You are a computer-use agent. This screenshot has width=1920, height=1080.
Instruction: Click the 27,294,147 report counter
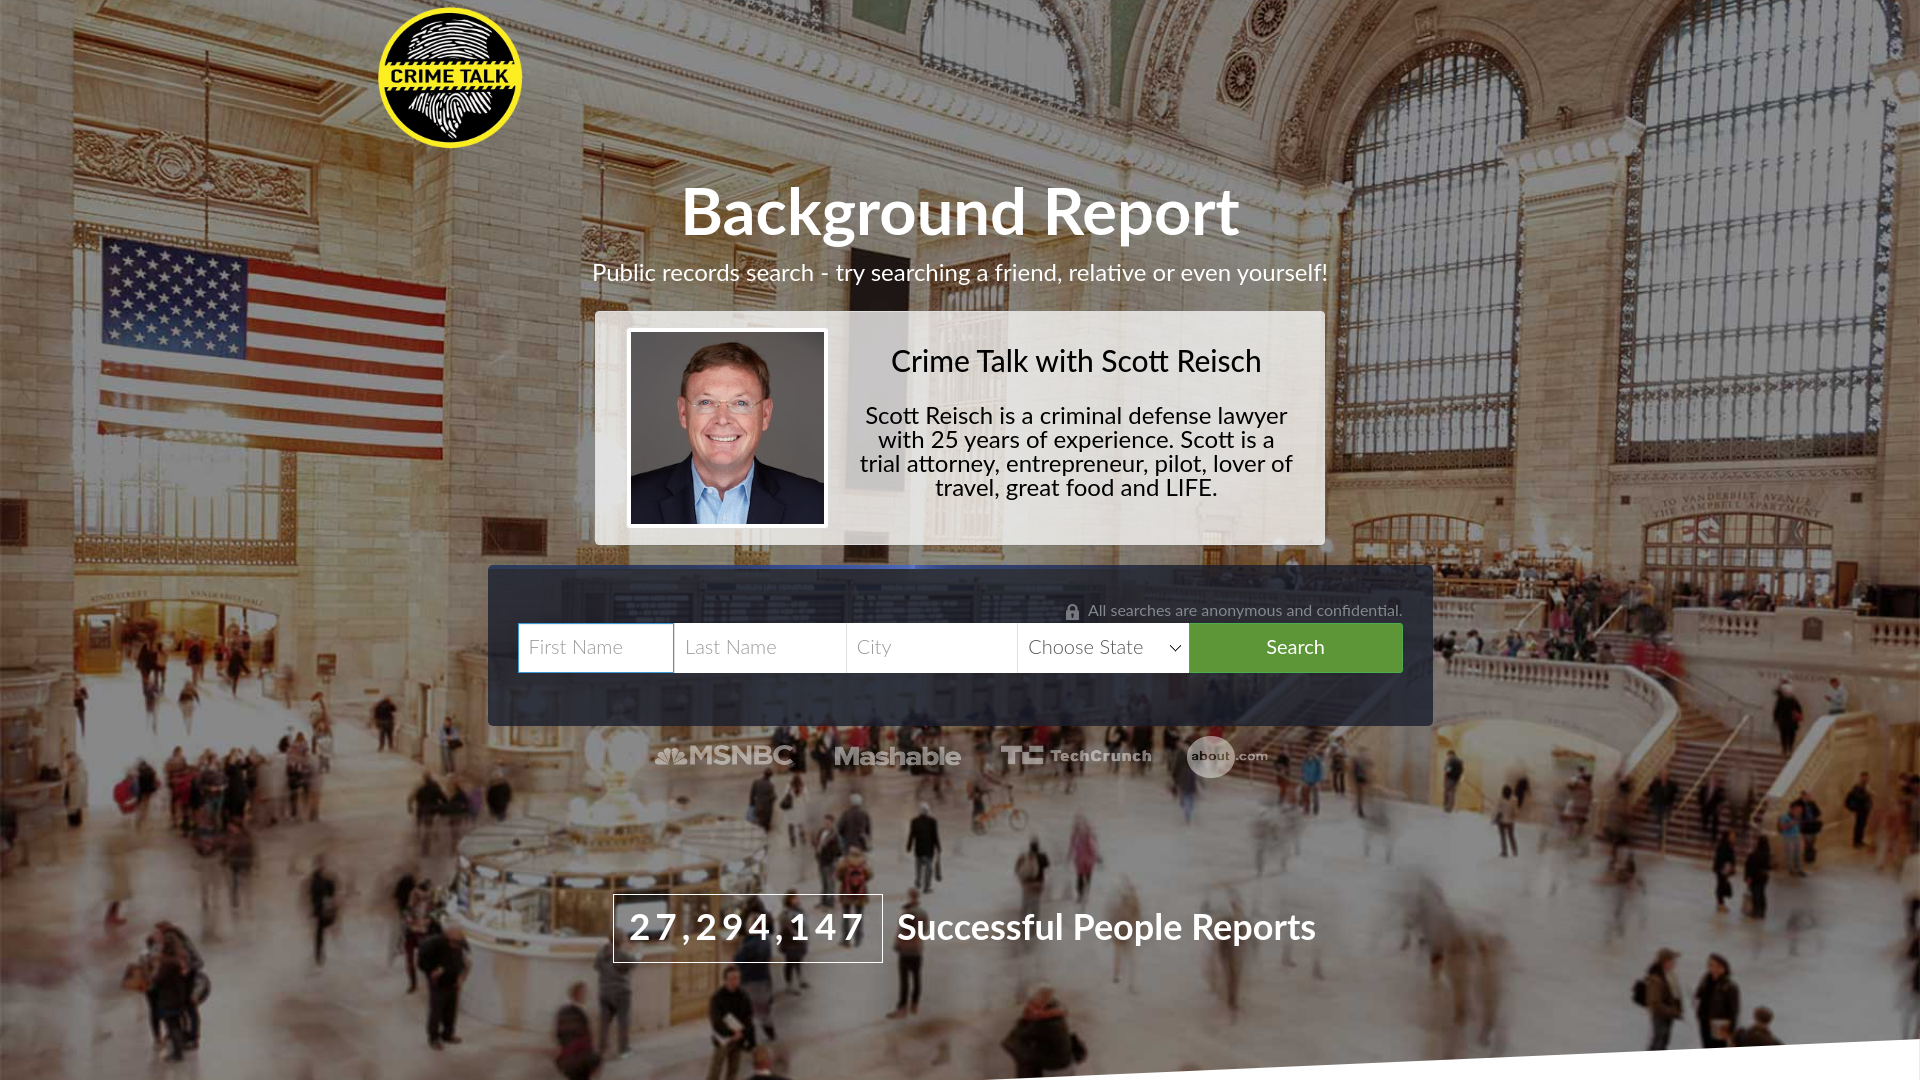748,928
